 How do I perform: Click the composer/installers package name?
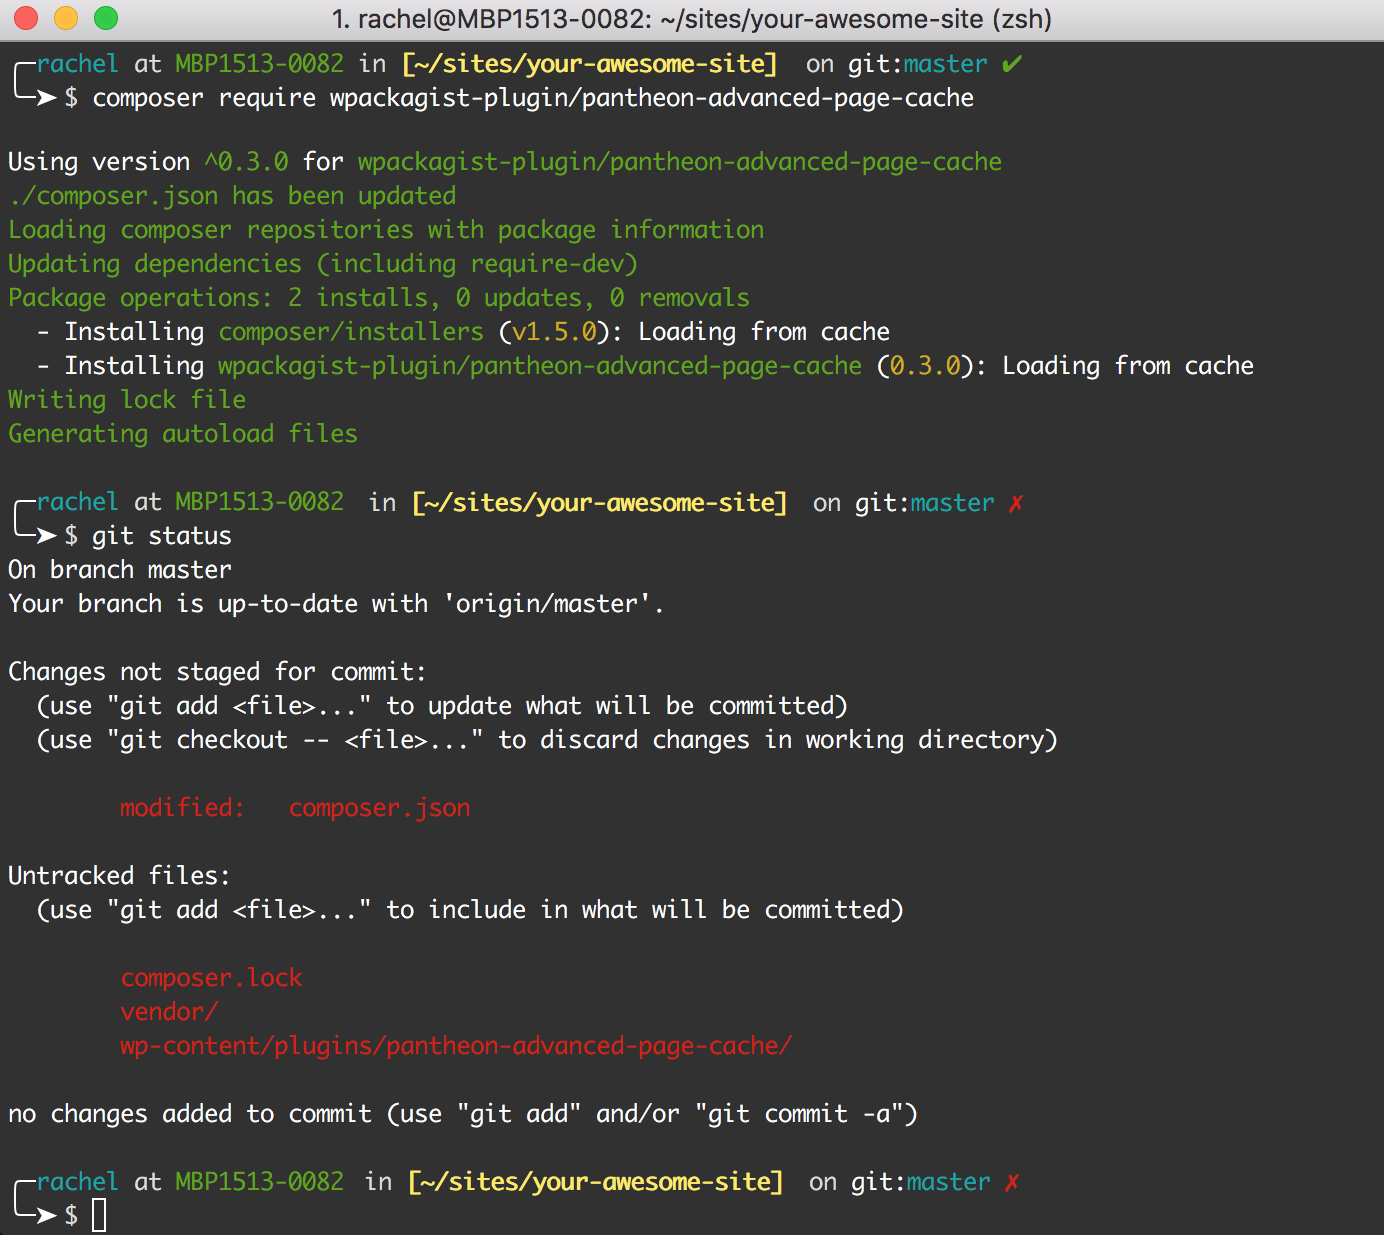pos(351,332)
